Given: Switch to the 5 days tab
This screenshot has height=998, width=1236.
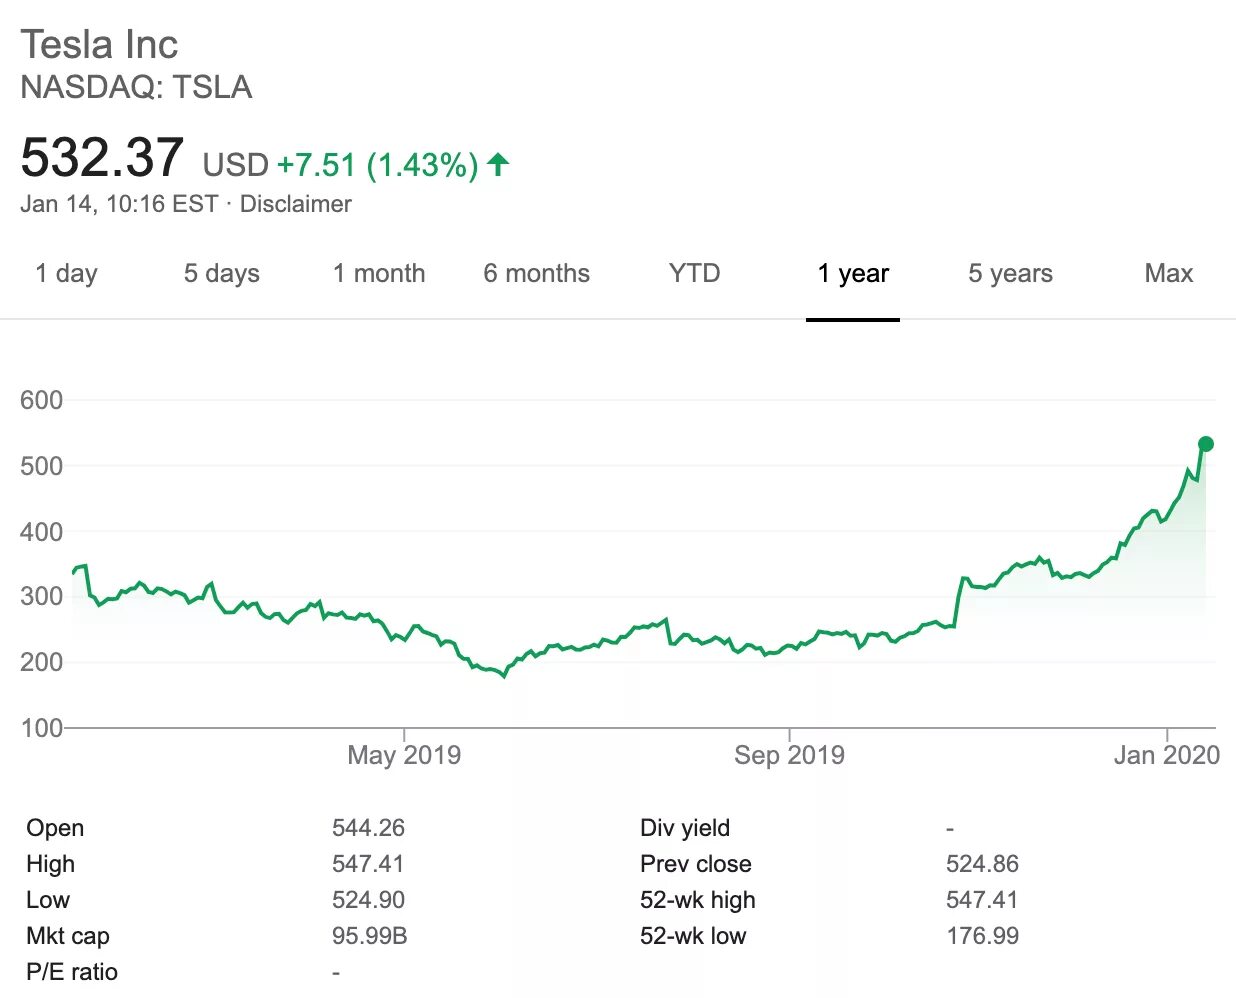Looking at the screenshot, I should point(221,273).
